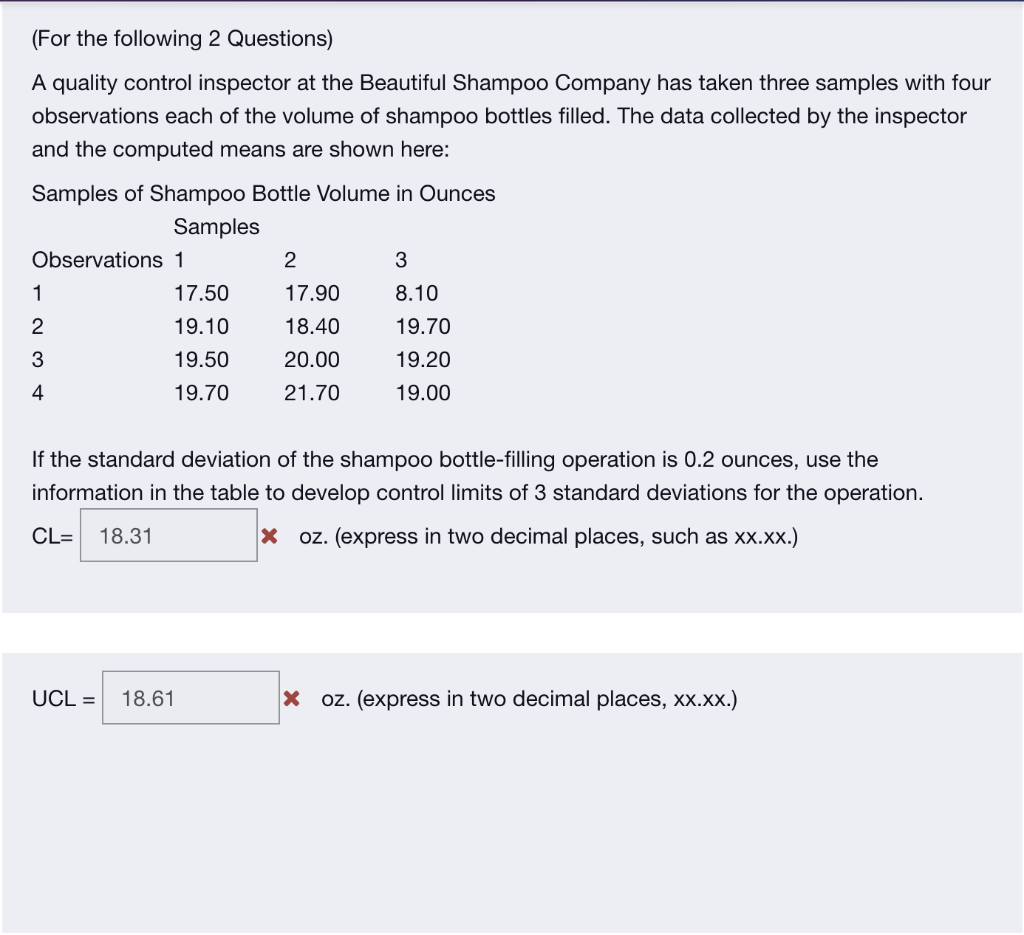Click the table value 17.50
1024x935 pixels.
click(x=202, y=293)
